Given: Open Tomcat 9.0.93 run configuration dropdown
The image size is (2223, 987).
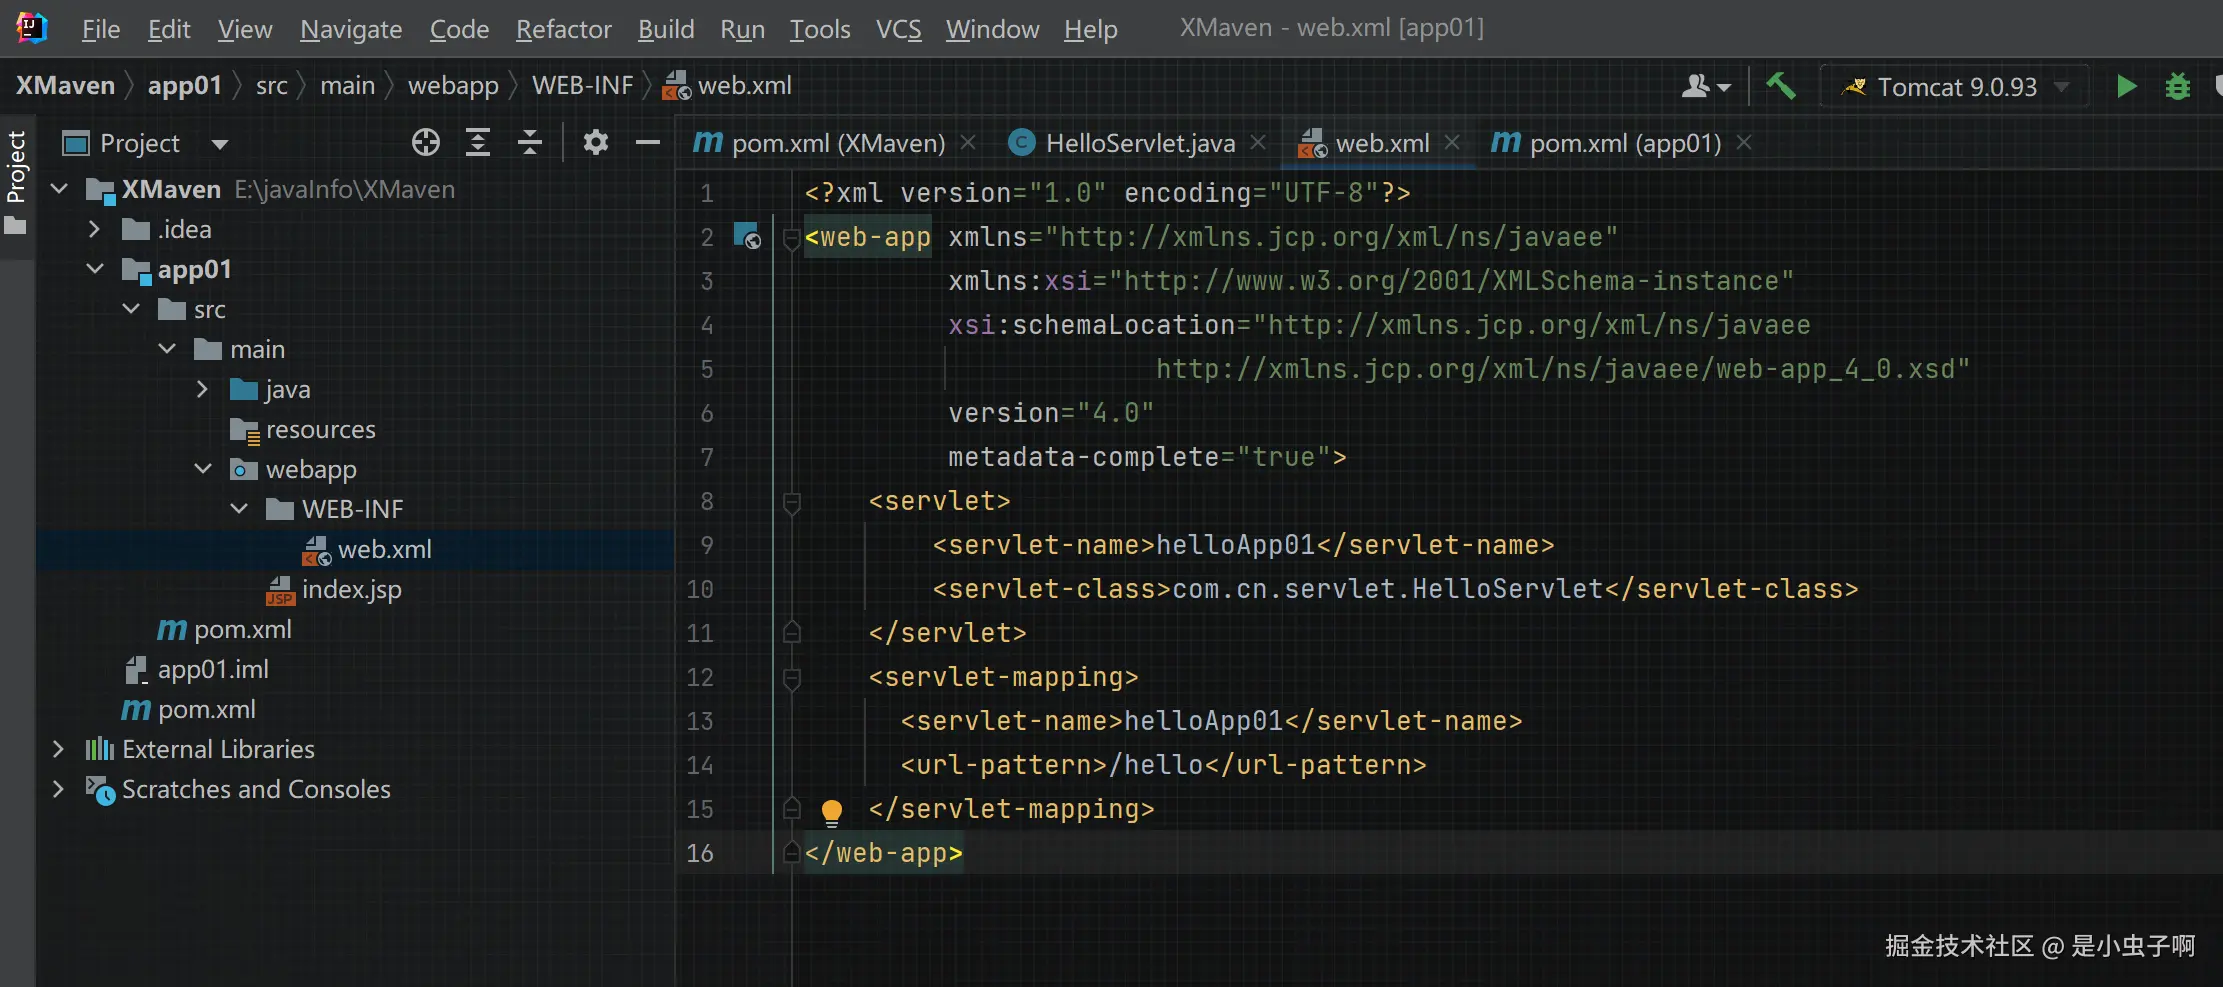Looking at the screenshot, I should coord(1955,87).
